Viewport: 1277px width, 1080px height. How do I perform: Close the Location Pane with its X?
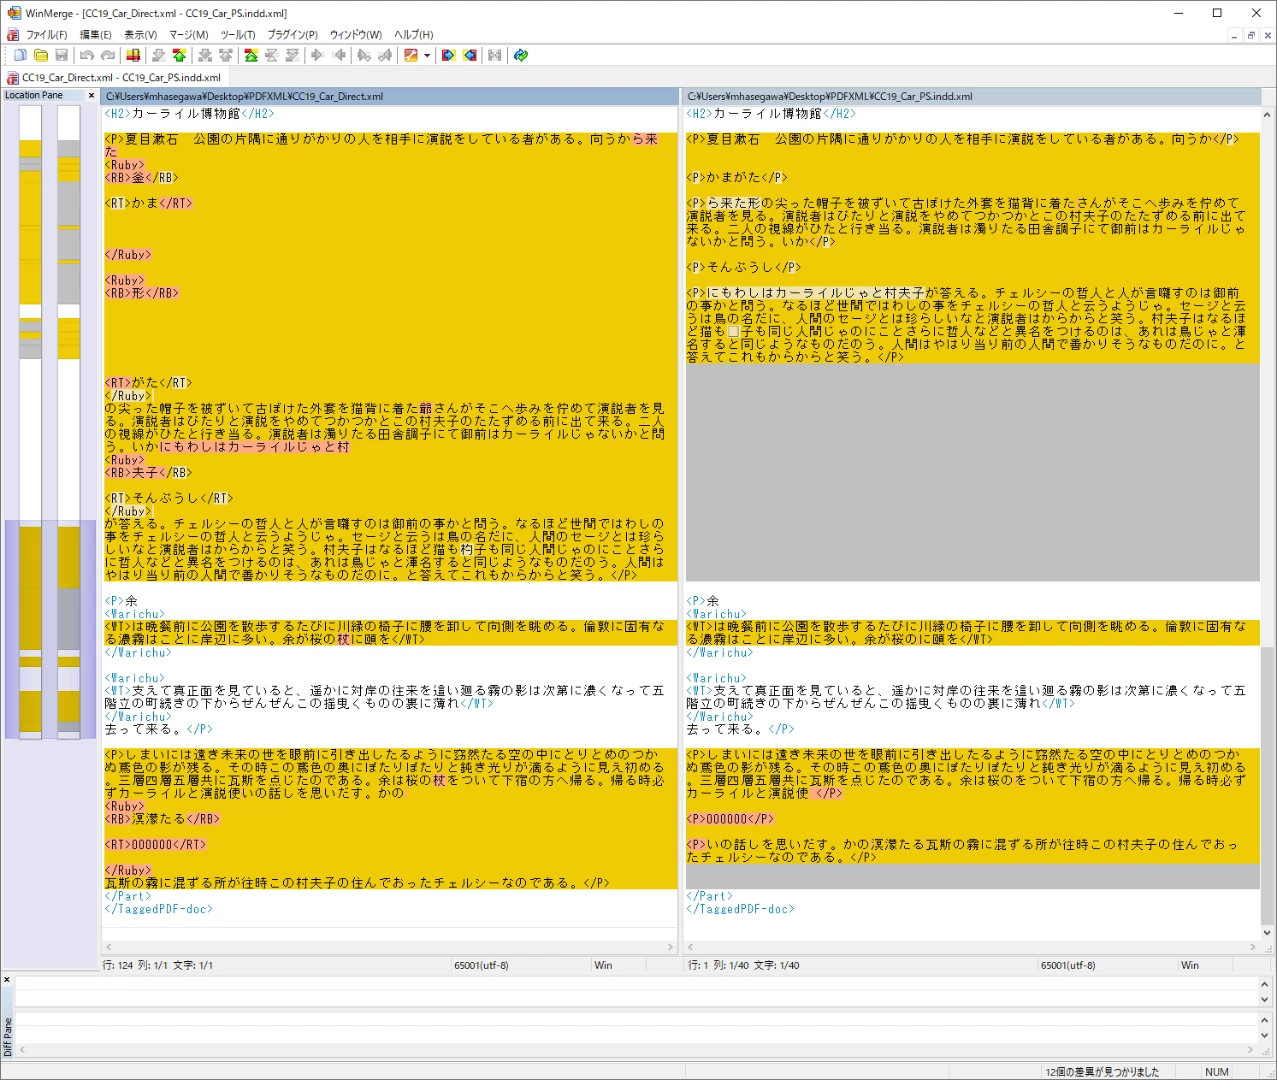coord(91,96)
